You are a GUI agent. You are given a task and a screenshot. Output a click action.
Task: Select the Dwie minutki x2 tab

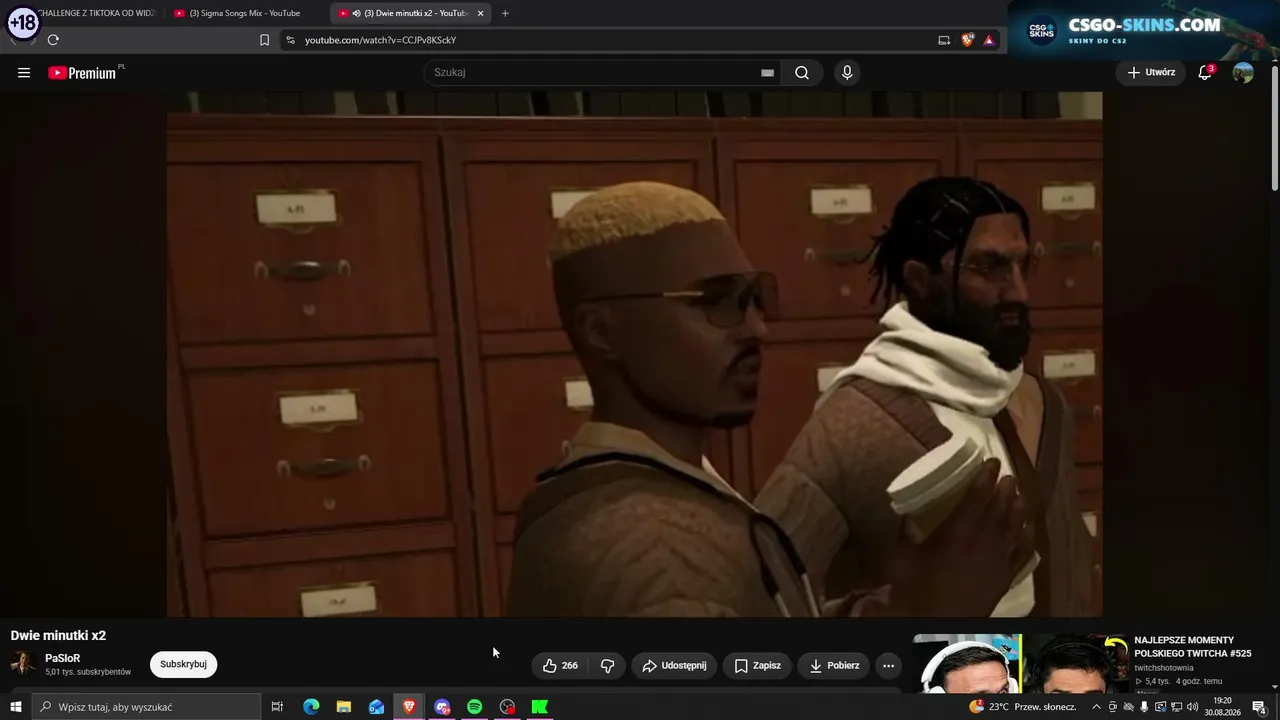click(x=411, y=13)
